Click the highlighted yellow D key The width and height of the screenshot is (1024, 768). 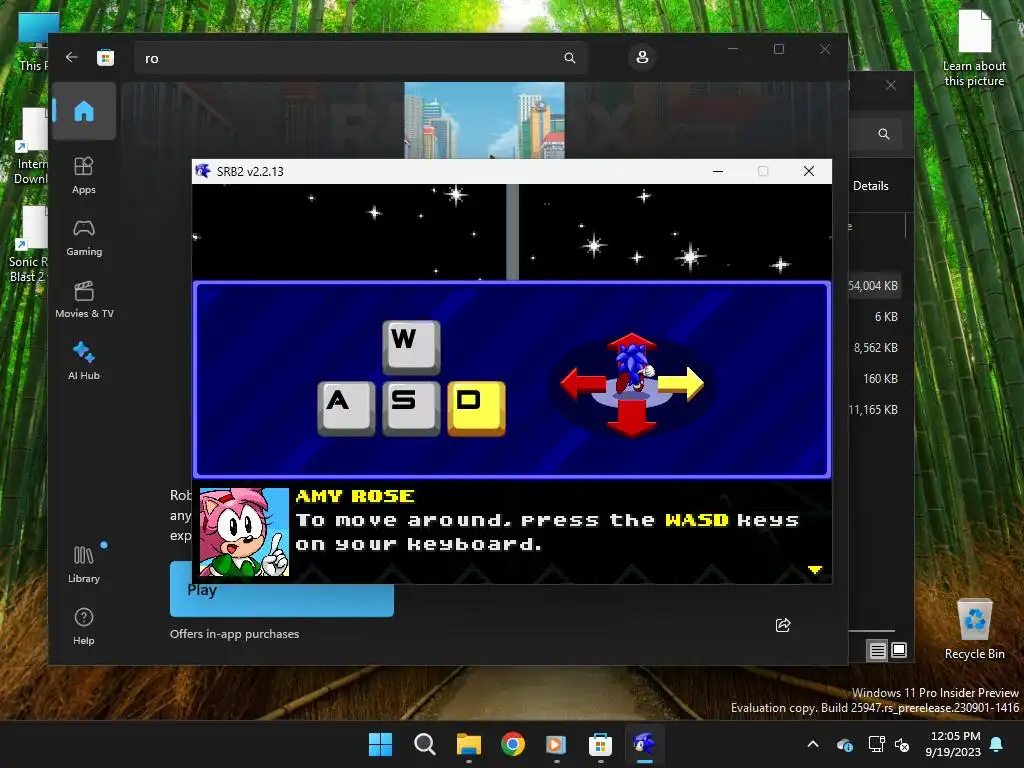tap(476, 408)
